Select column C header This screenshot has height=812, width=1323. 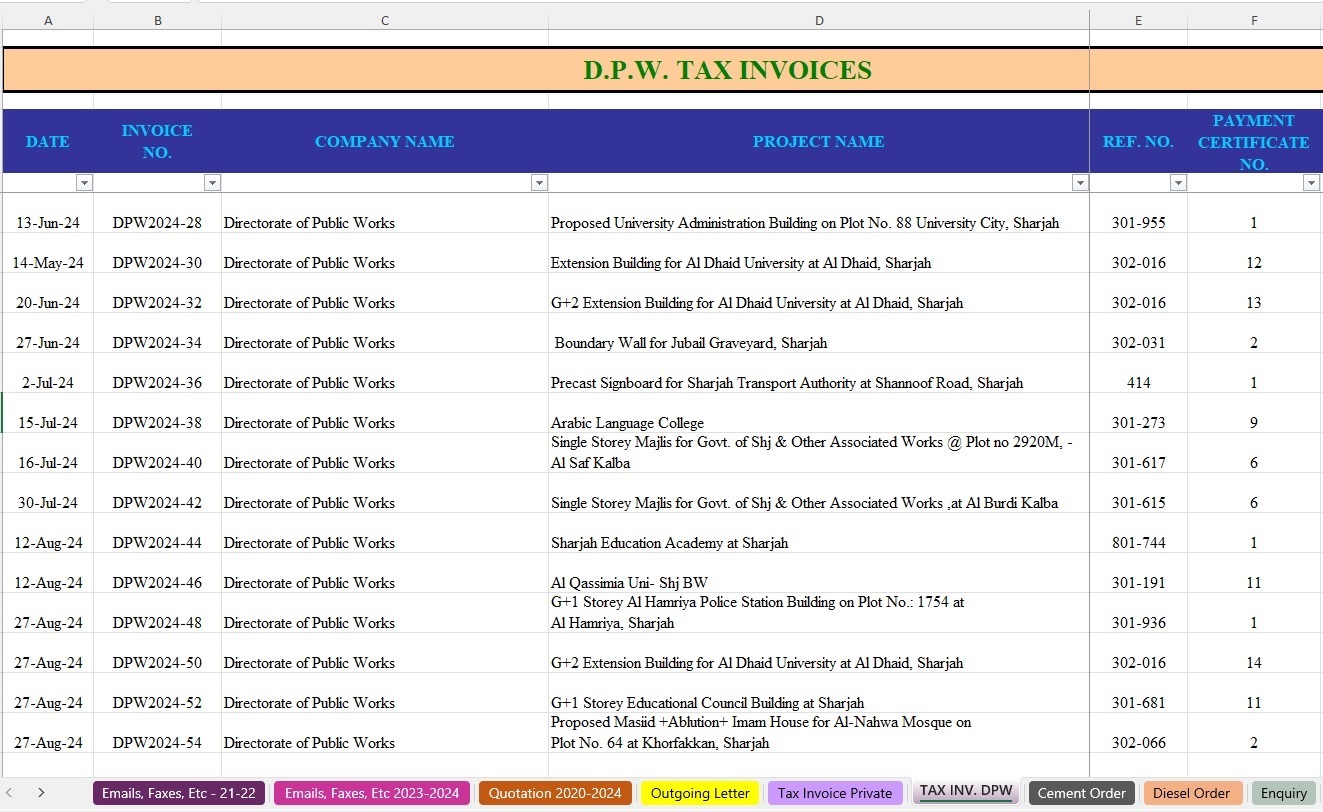point(385,21)
